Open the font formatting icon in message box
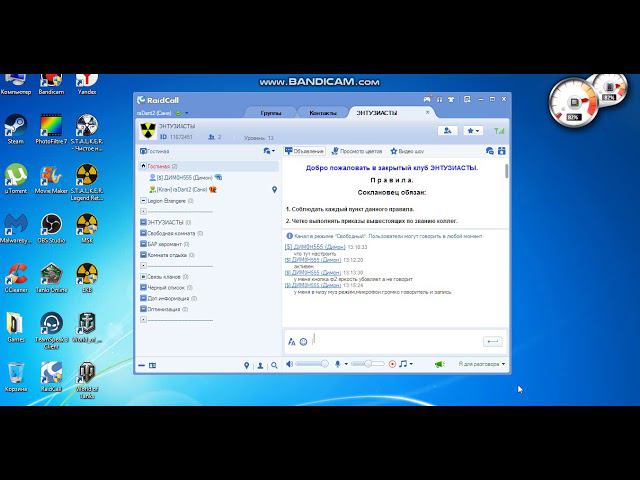Viewport: 640px width, 480px height. pos(291,342)
